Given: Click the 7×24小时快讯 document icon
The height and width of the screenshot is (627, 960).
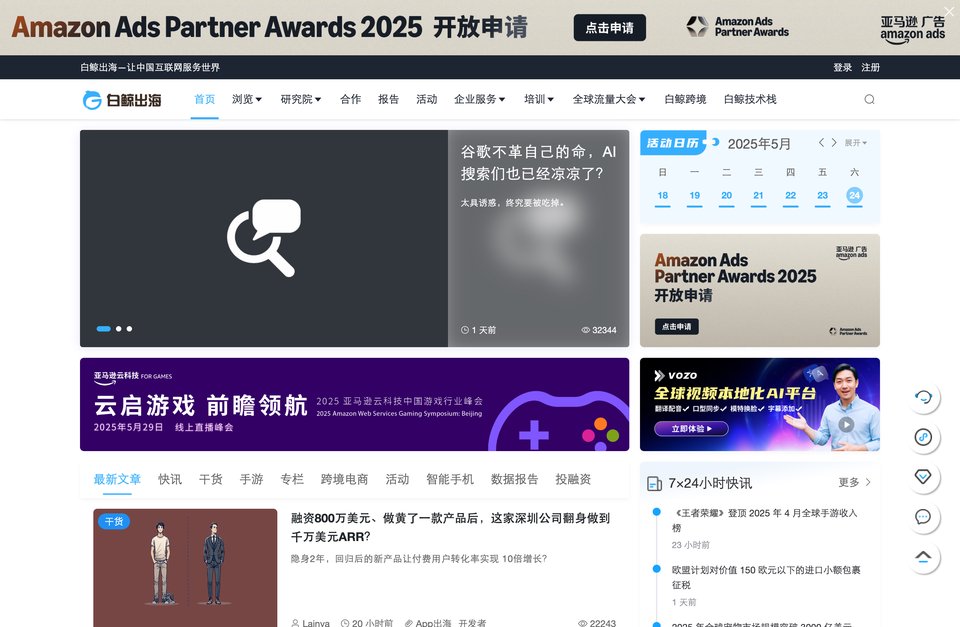Looking at the screenshot, I should coord(654,484).
